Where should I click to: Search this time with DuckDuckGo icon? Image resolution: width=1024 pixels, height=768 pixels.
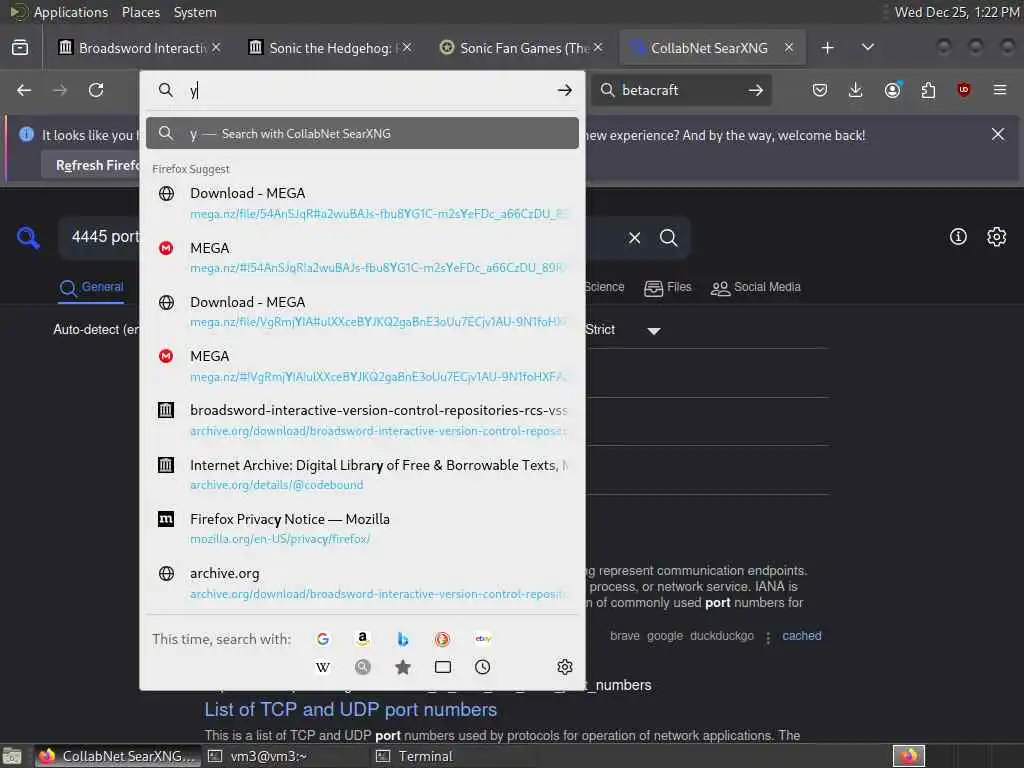[443, 639]
